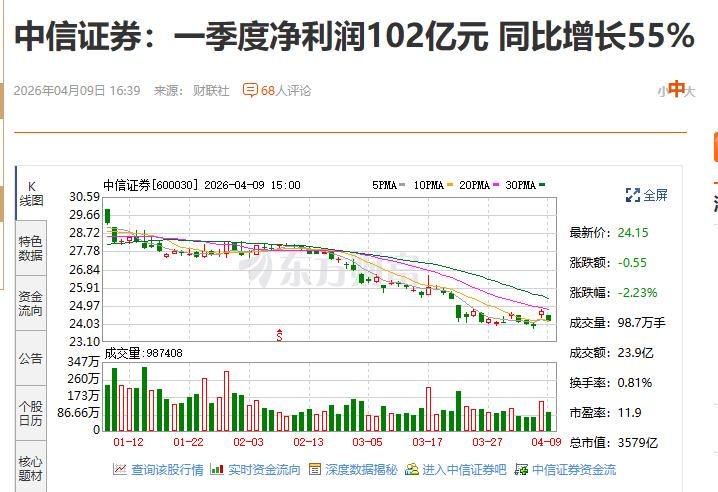Screen dimensions: 718x492
Task: Click the icon beside 中信证券资金流
Action: coord(521,469)
